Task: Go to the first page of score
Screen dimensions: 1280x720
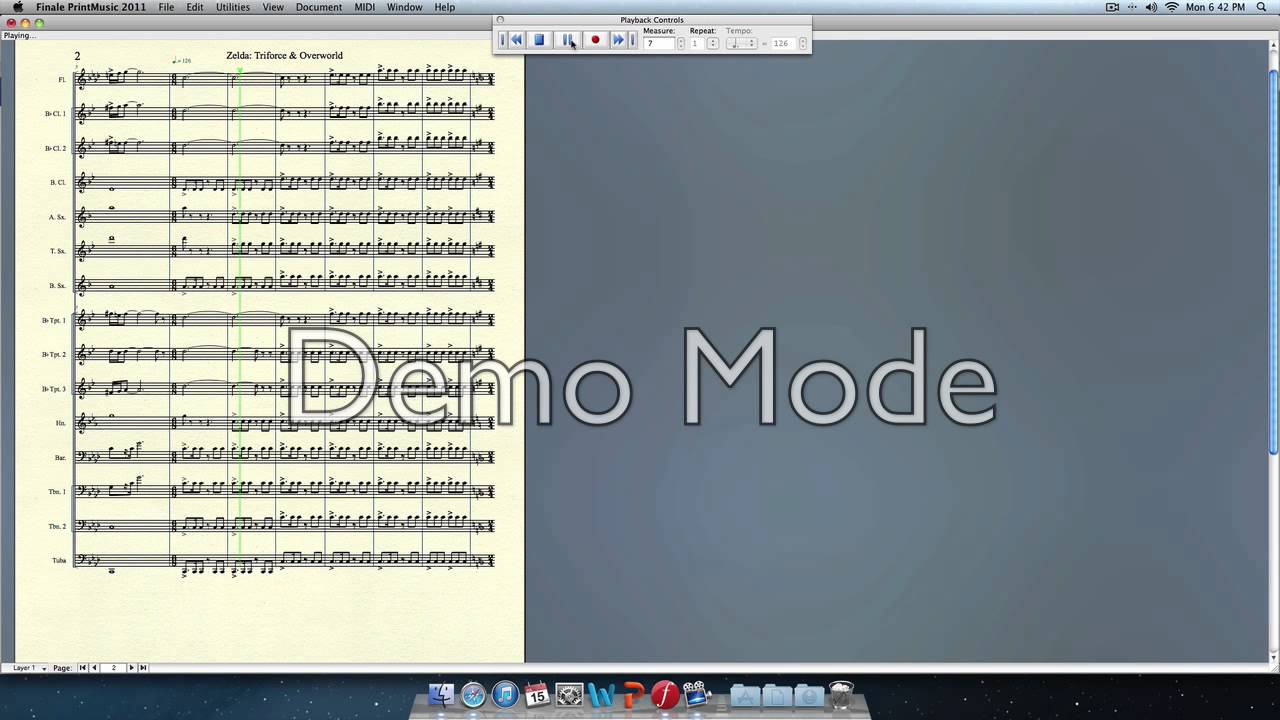Action: (x=83, y=668)
